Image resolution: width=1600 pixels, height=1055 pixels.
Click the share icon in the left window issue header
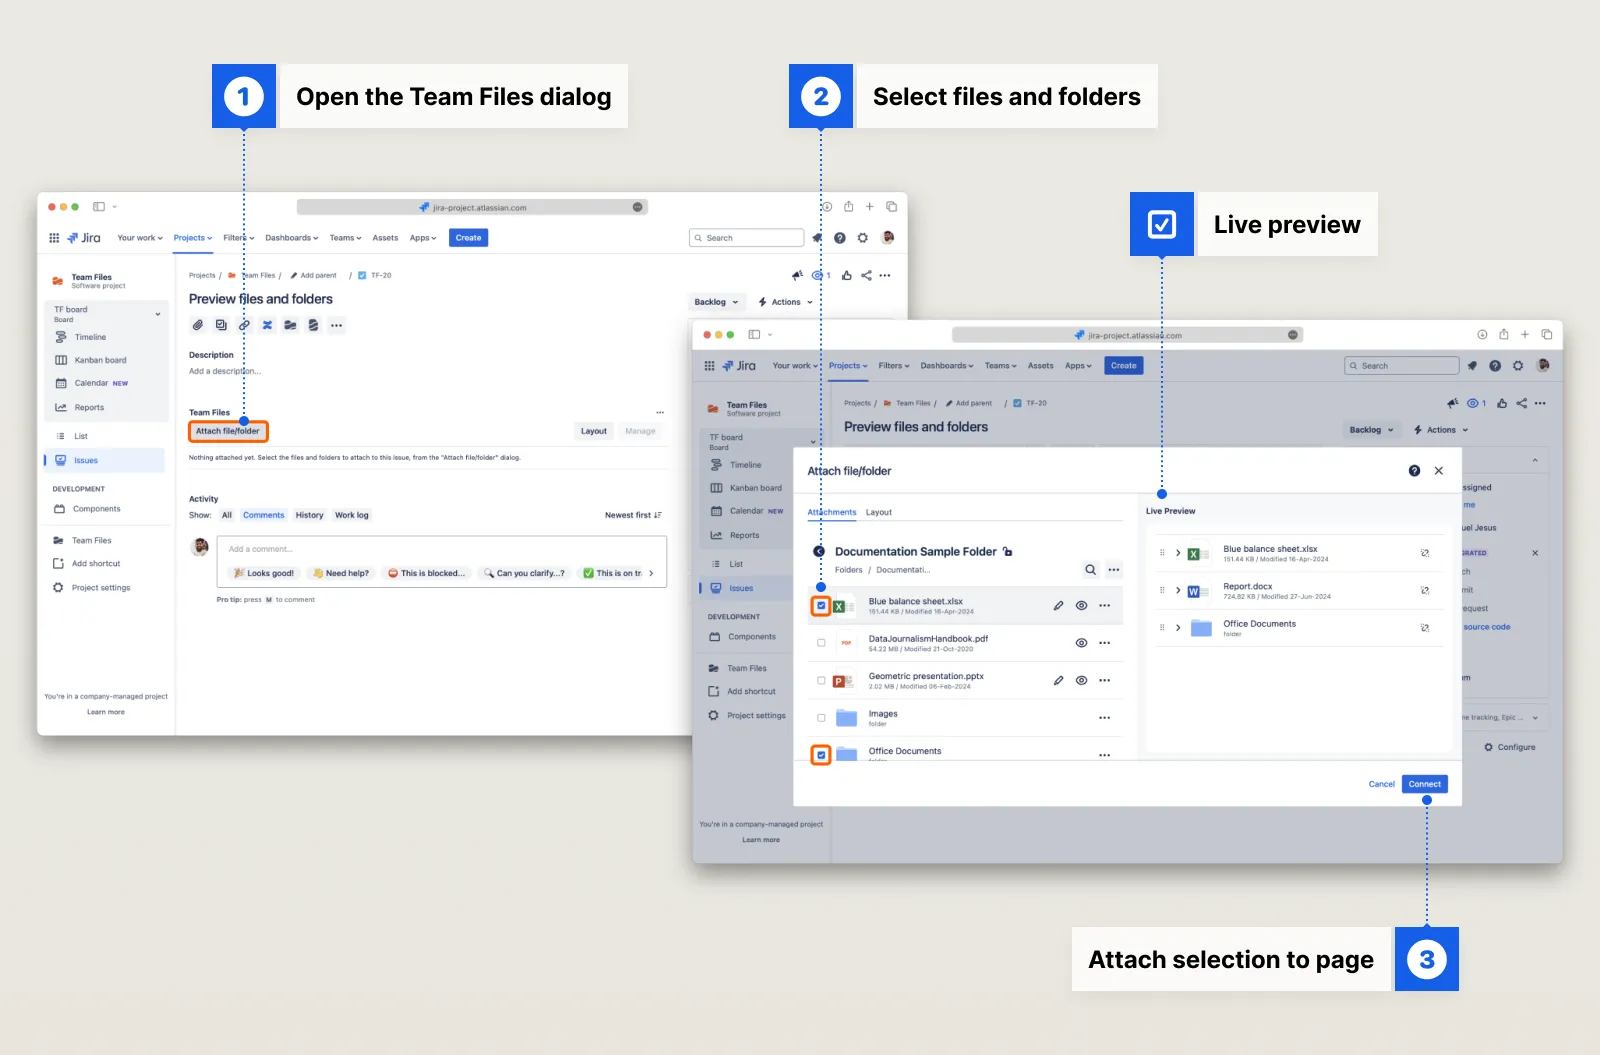coord(866,275)
